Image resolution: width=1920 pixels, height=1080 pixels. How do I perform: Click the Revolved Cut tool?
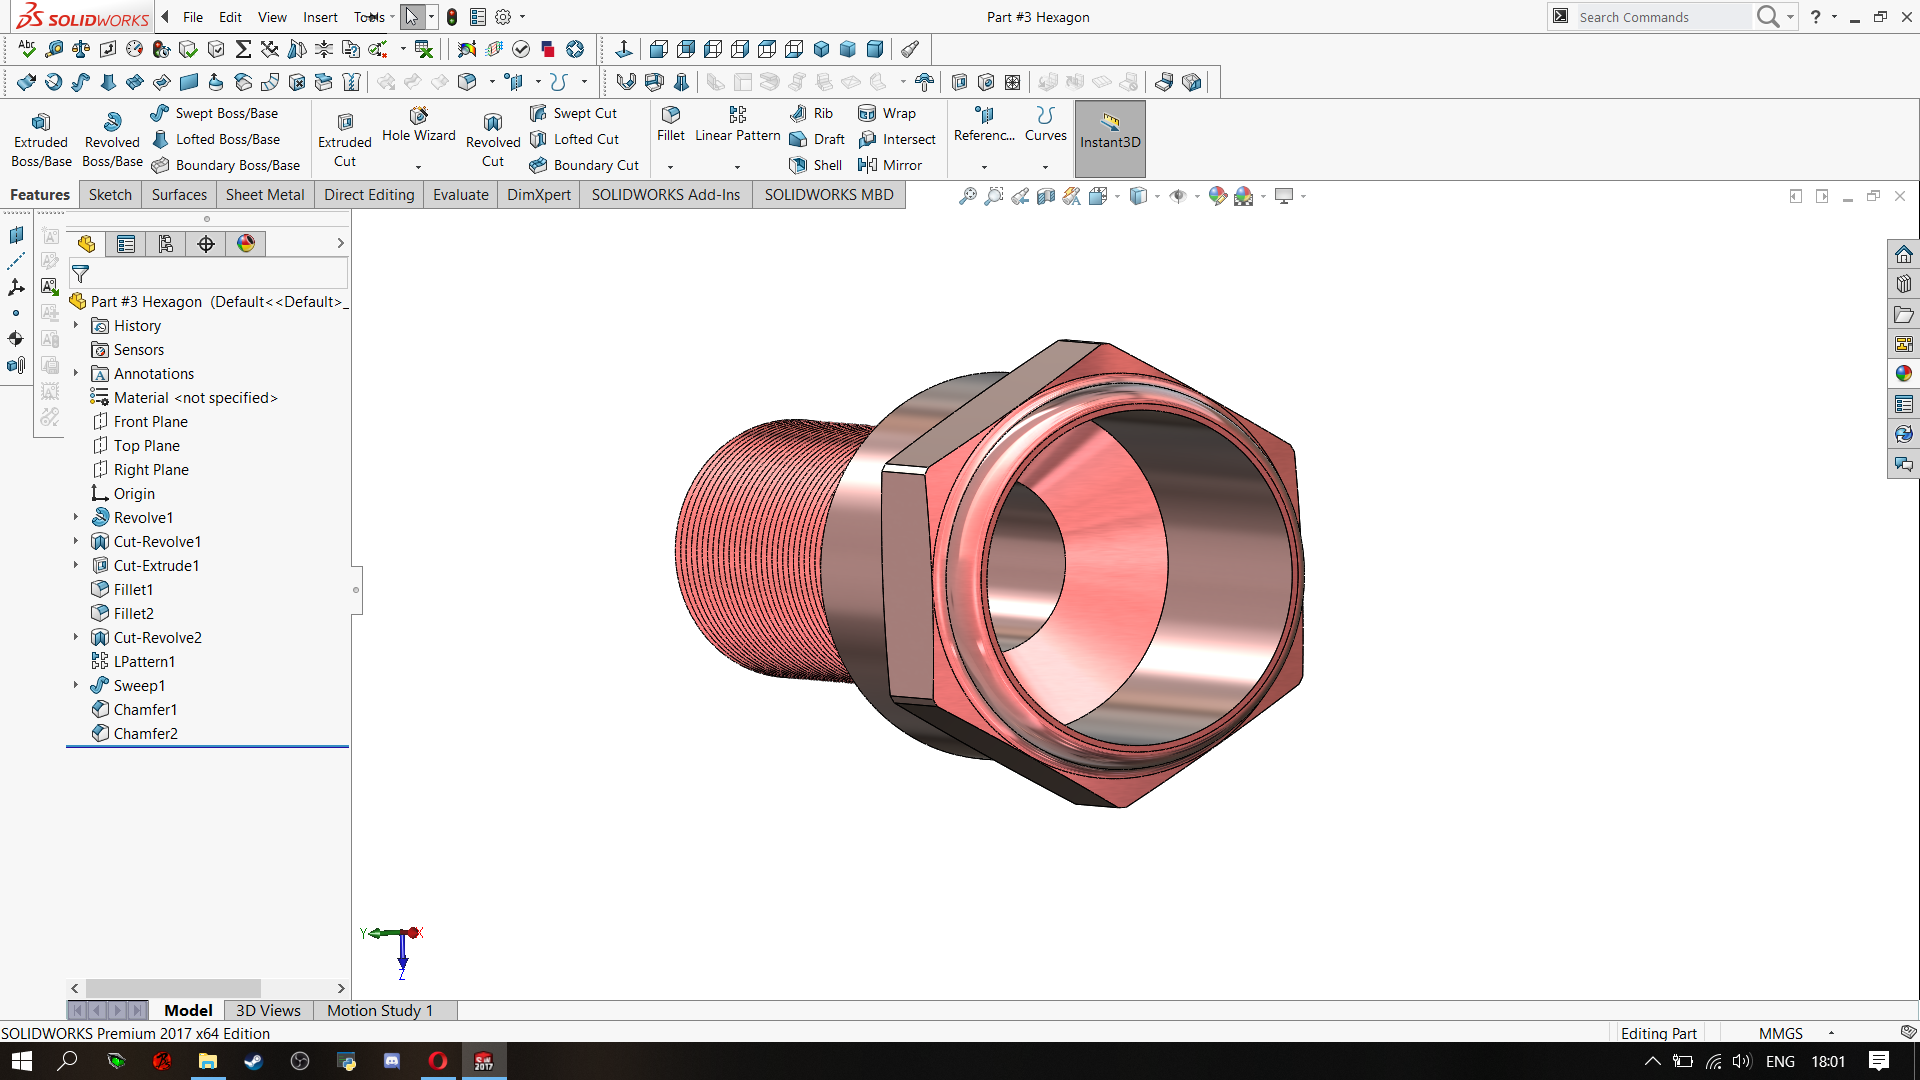coord(493,139)
